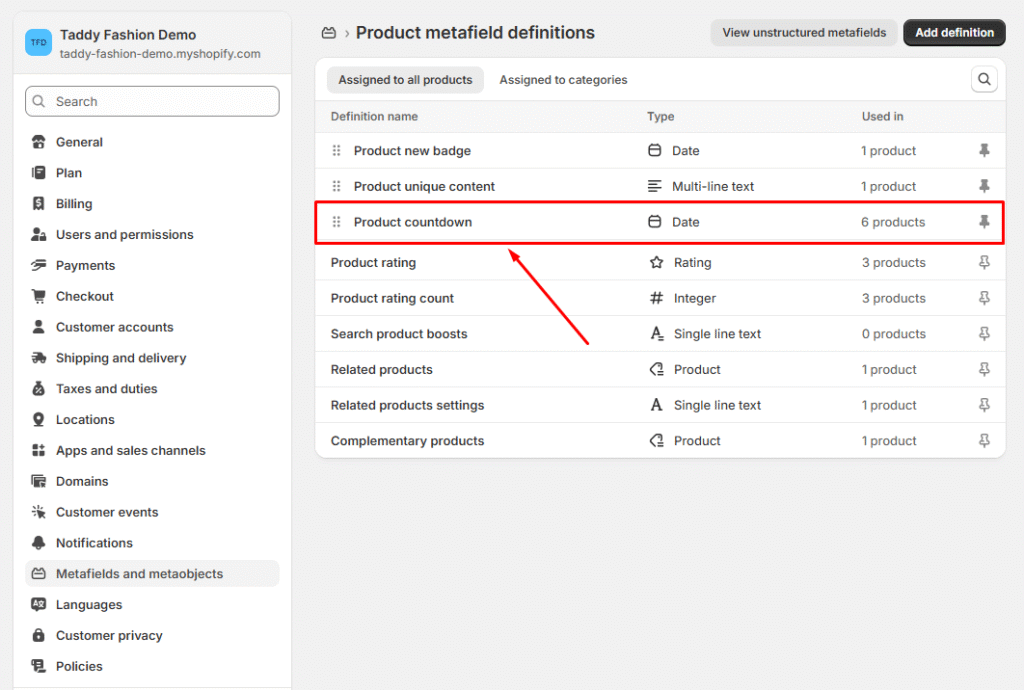Switch to Assigned to categories tab
Viewport: 1024px width, 690px height.
click(x=563, y=80)
